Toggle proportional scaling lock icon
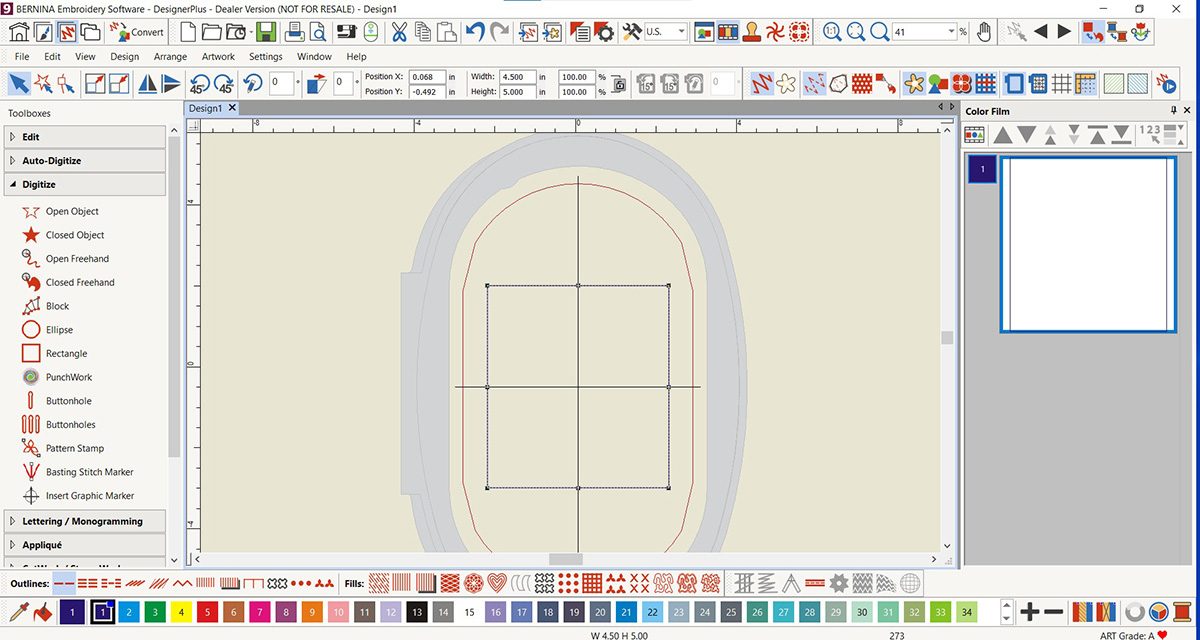 coord(618,84)
